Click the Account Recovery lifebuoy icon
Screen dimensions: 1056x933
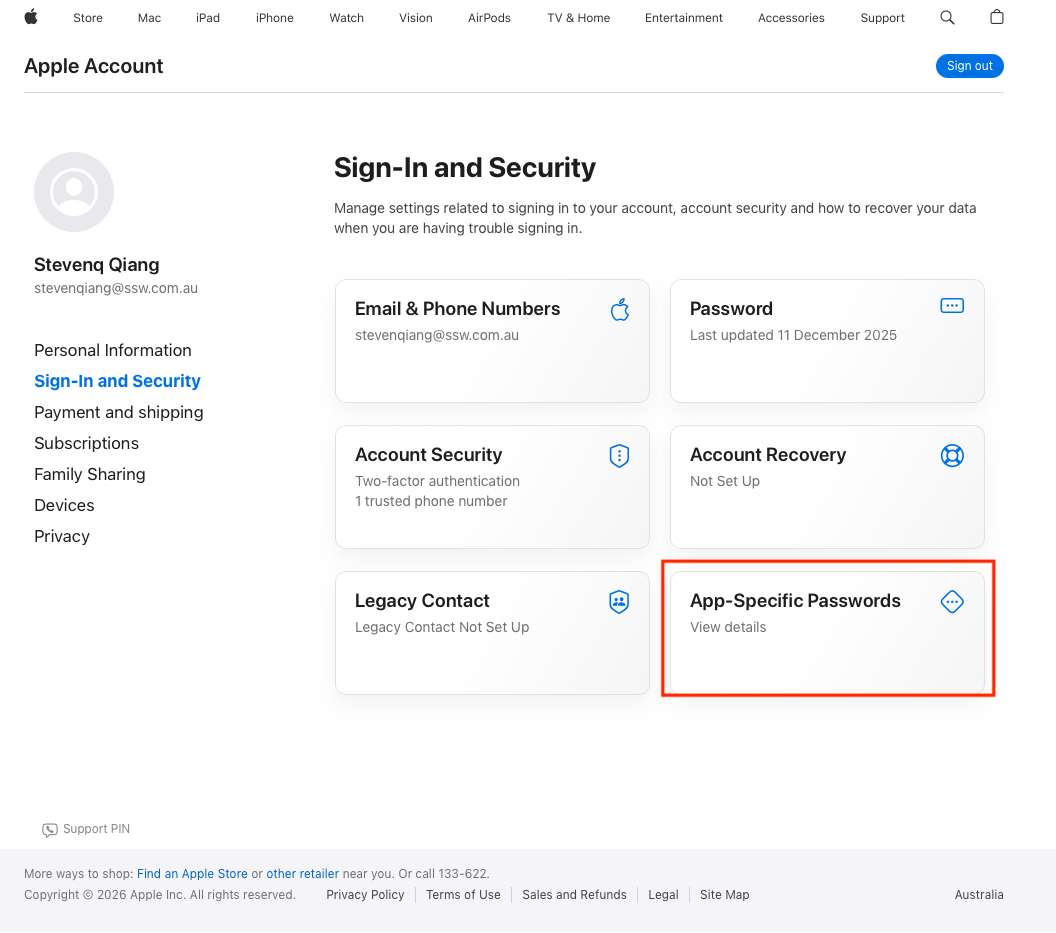click(952, 456)
